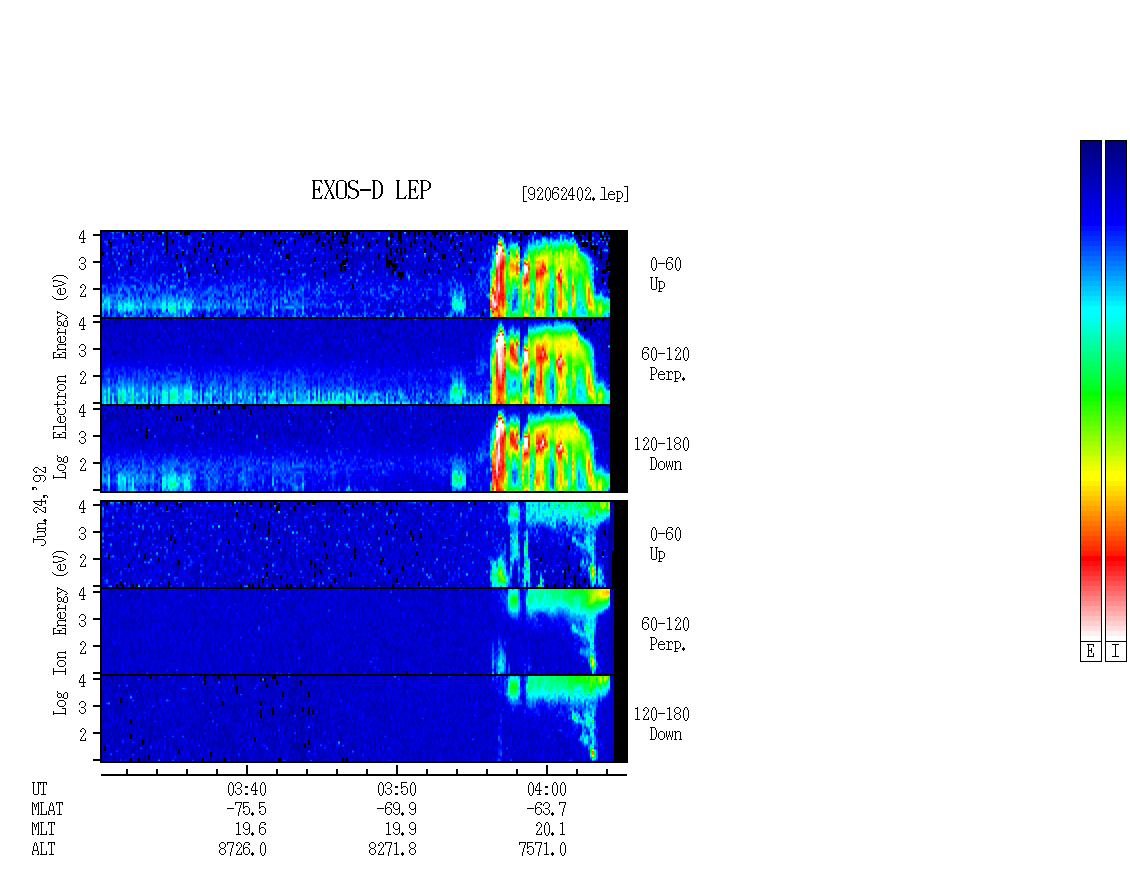Click the UT row label
This screenshot has height=875, width=1130.
click(x=40, y=789)
